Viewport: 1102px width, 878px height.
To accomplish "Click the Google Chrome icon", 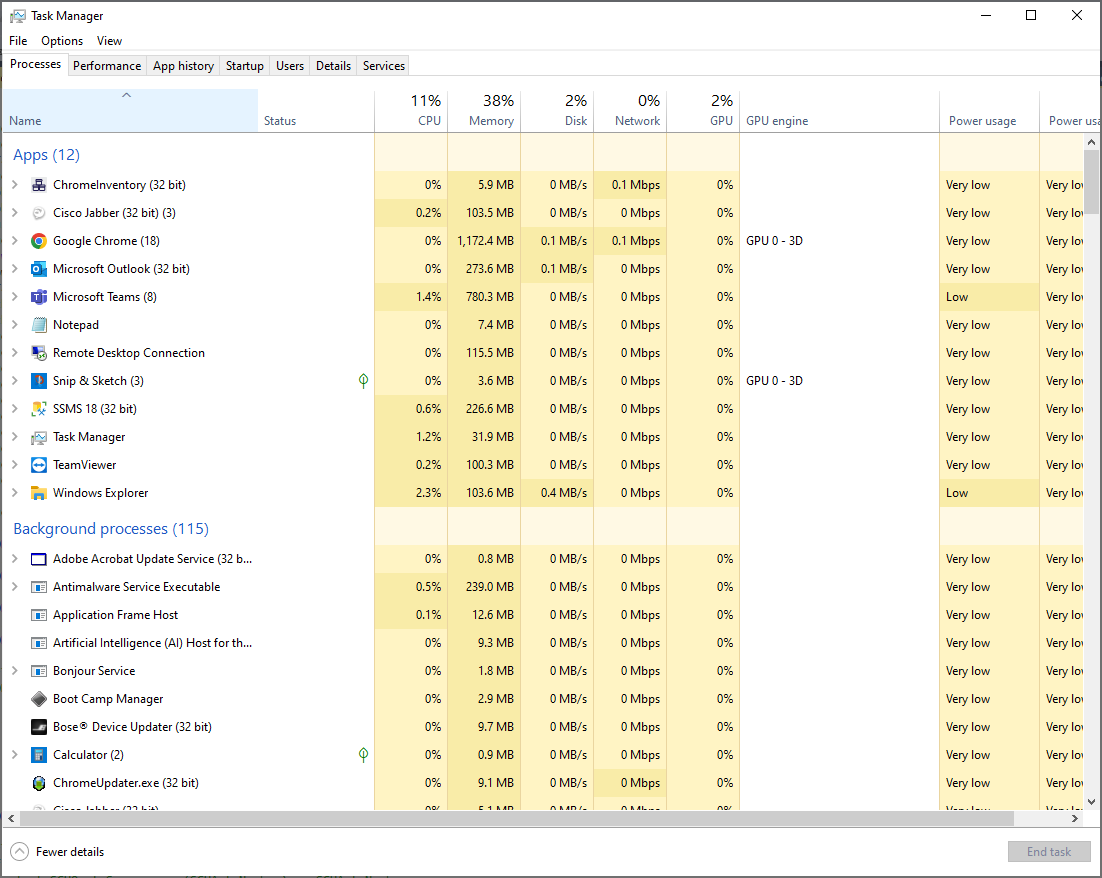I will click(x=39, y=241).
